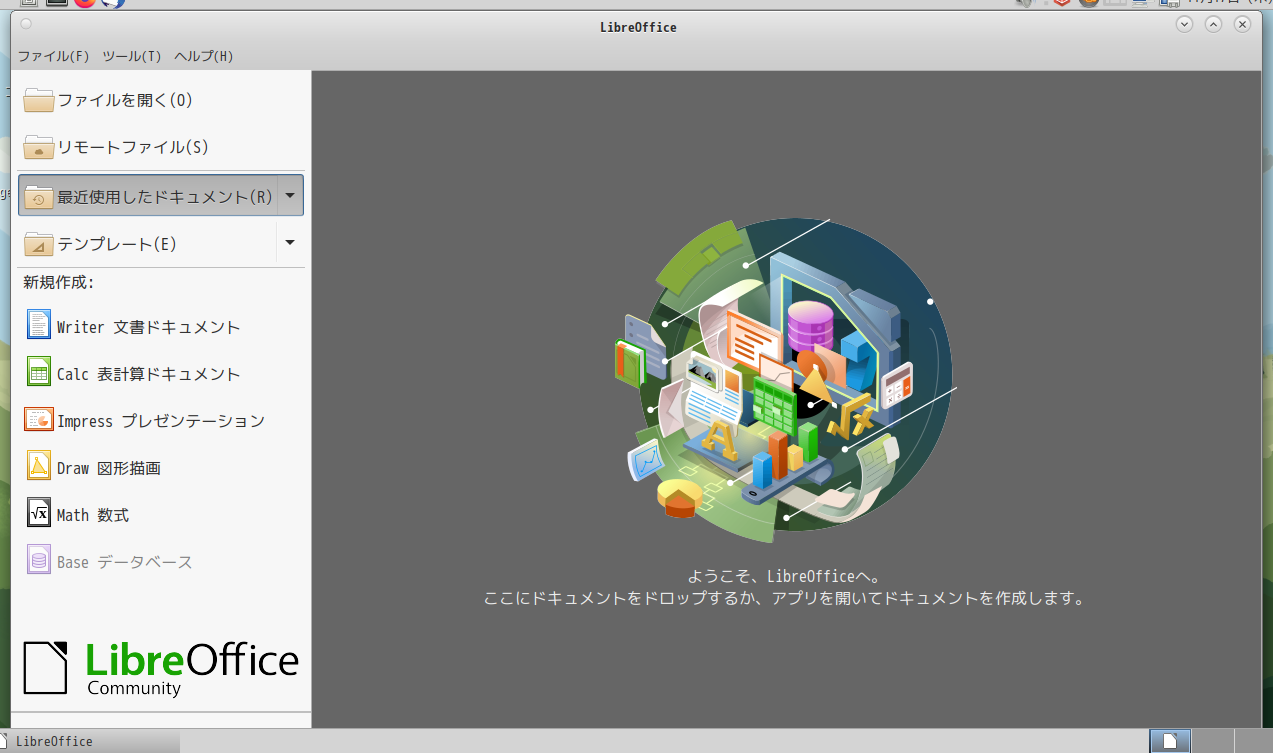Open a new Math formula
This screenshot has width=1273, height=753.
tap(78, 515)
